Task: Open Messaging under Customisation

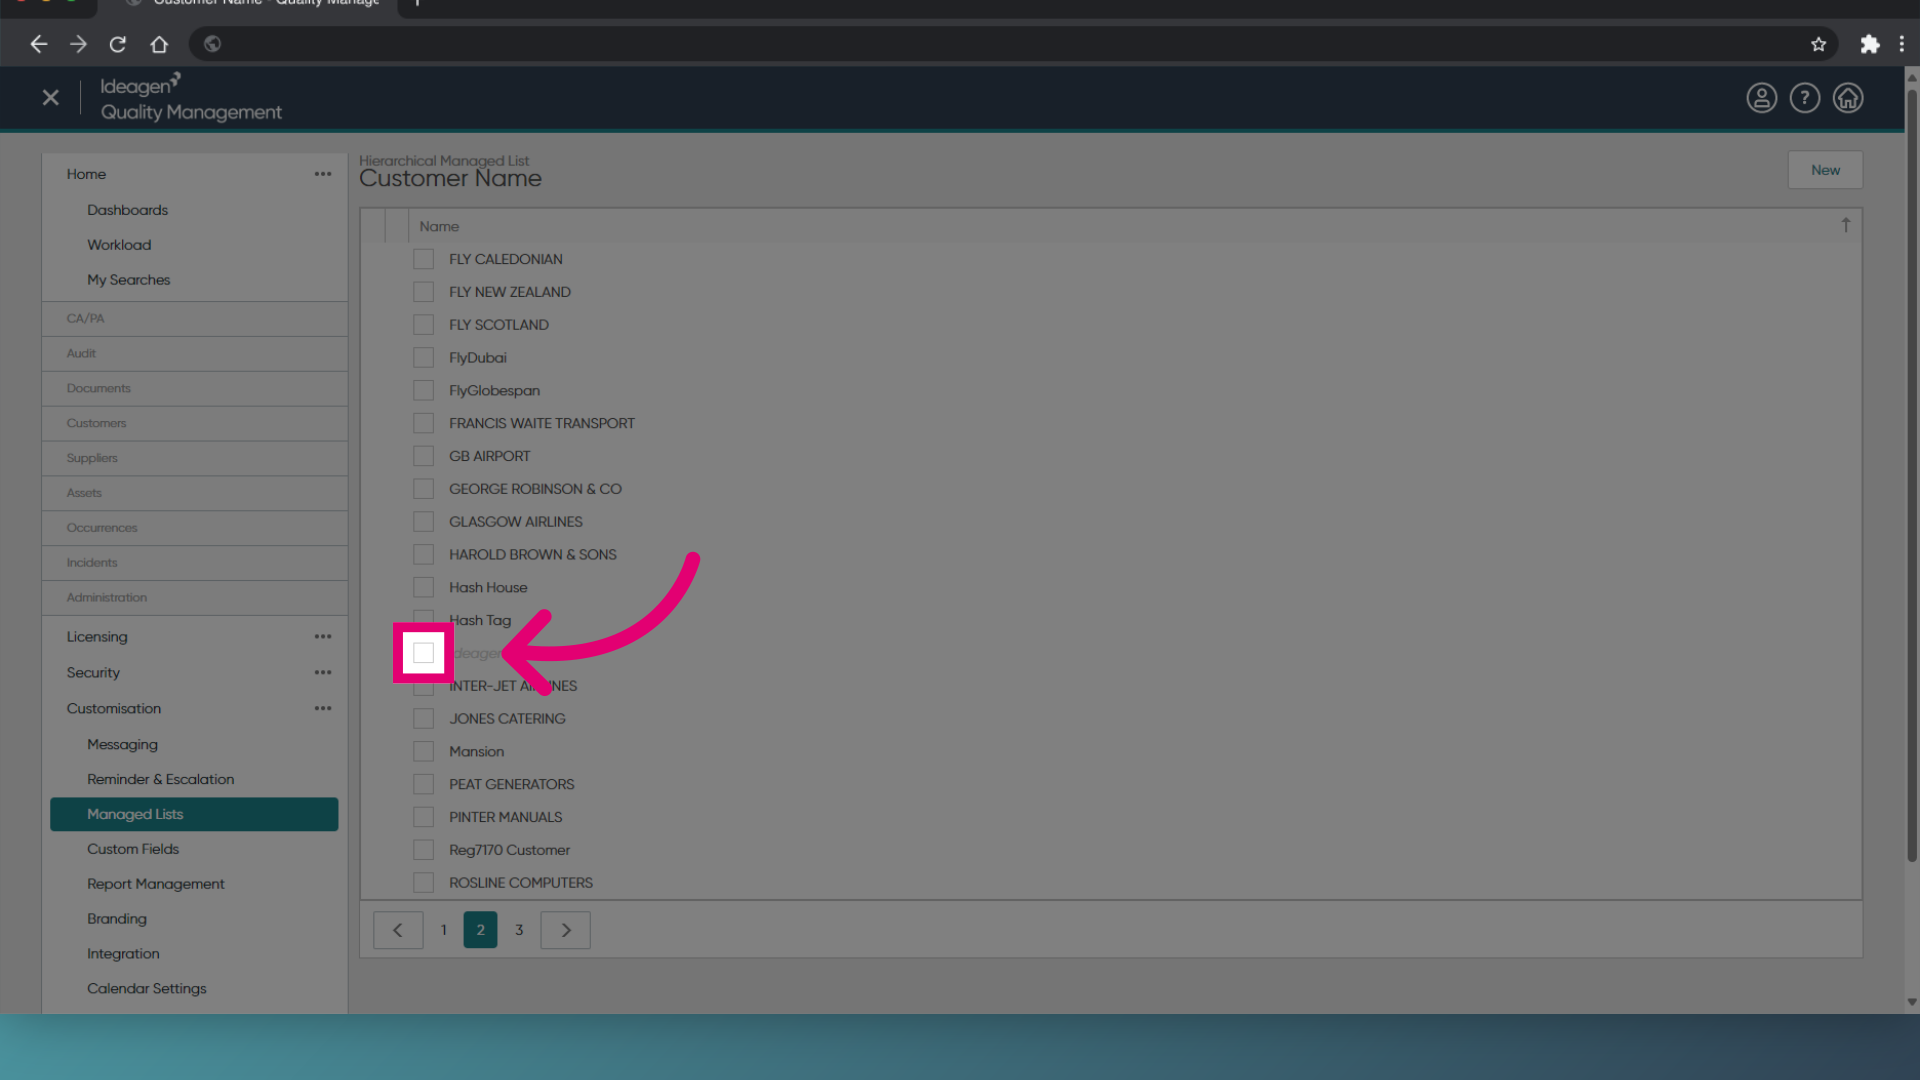Action: 122,745
